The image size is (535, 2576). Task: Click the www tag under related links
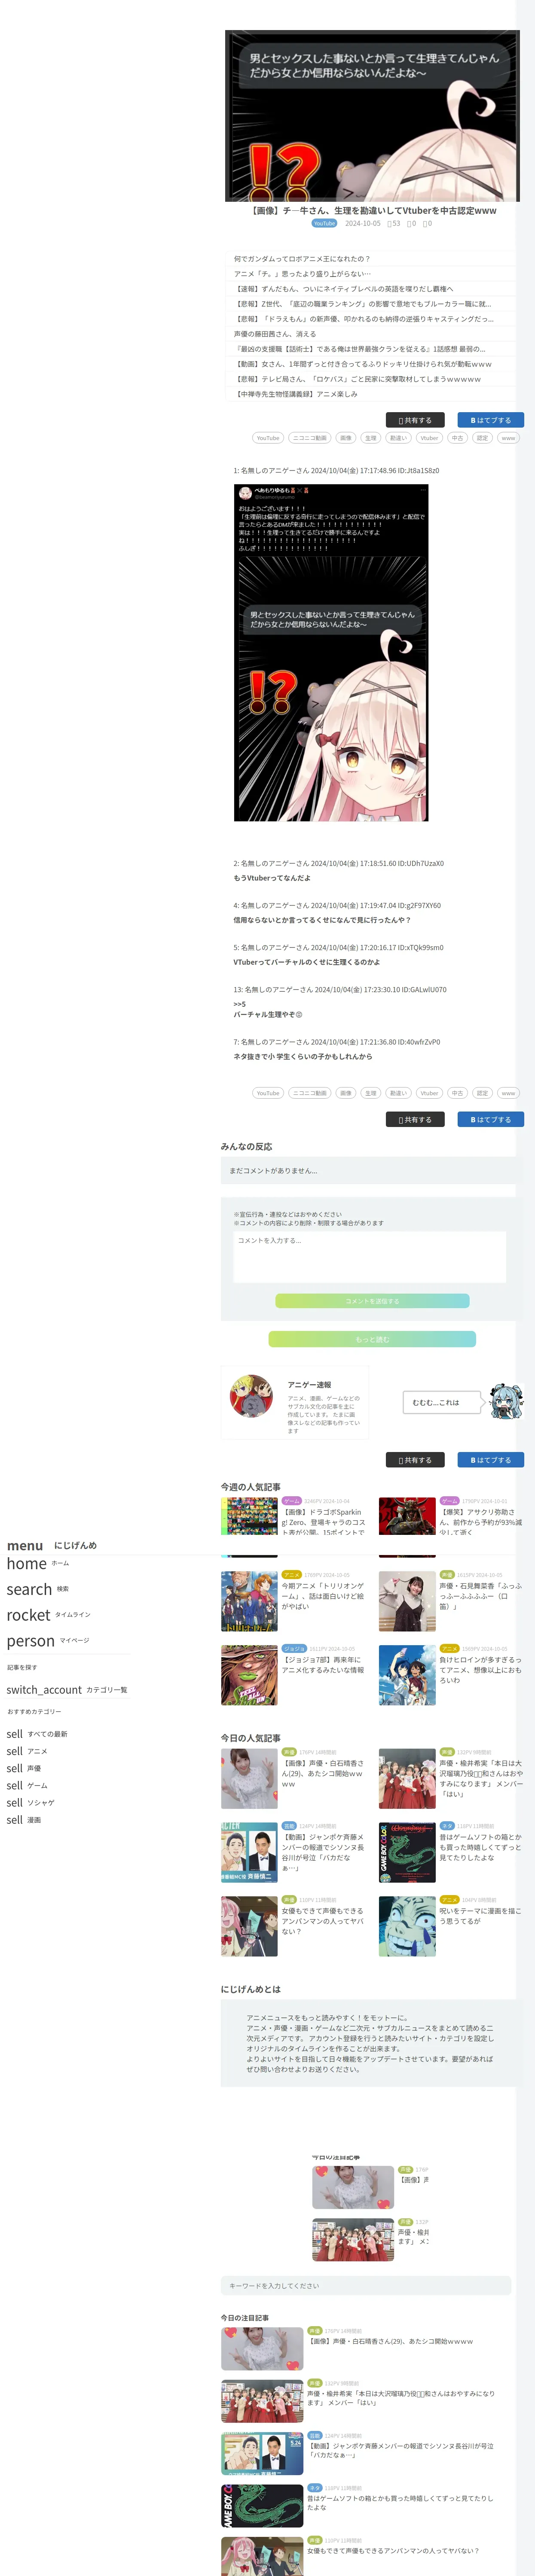[x=508, y=438]
